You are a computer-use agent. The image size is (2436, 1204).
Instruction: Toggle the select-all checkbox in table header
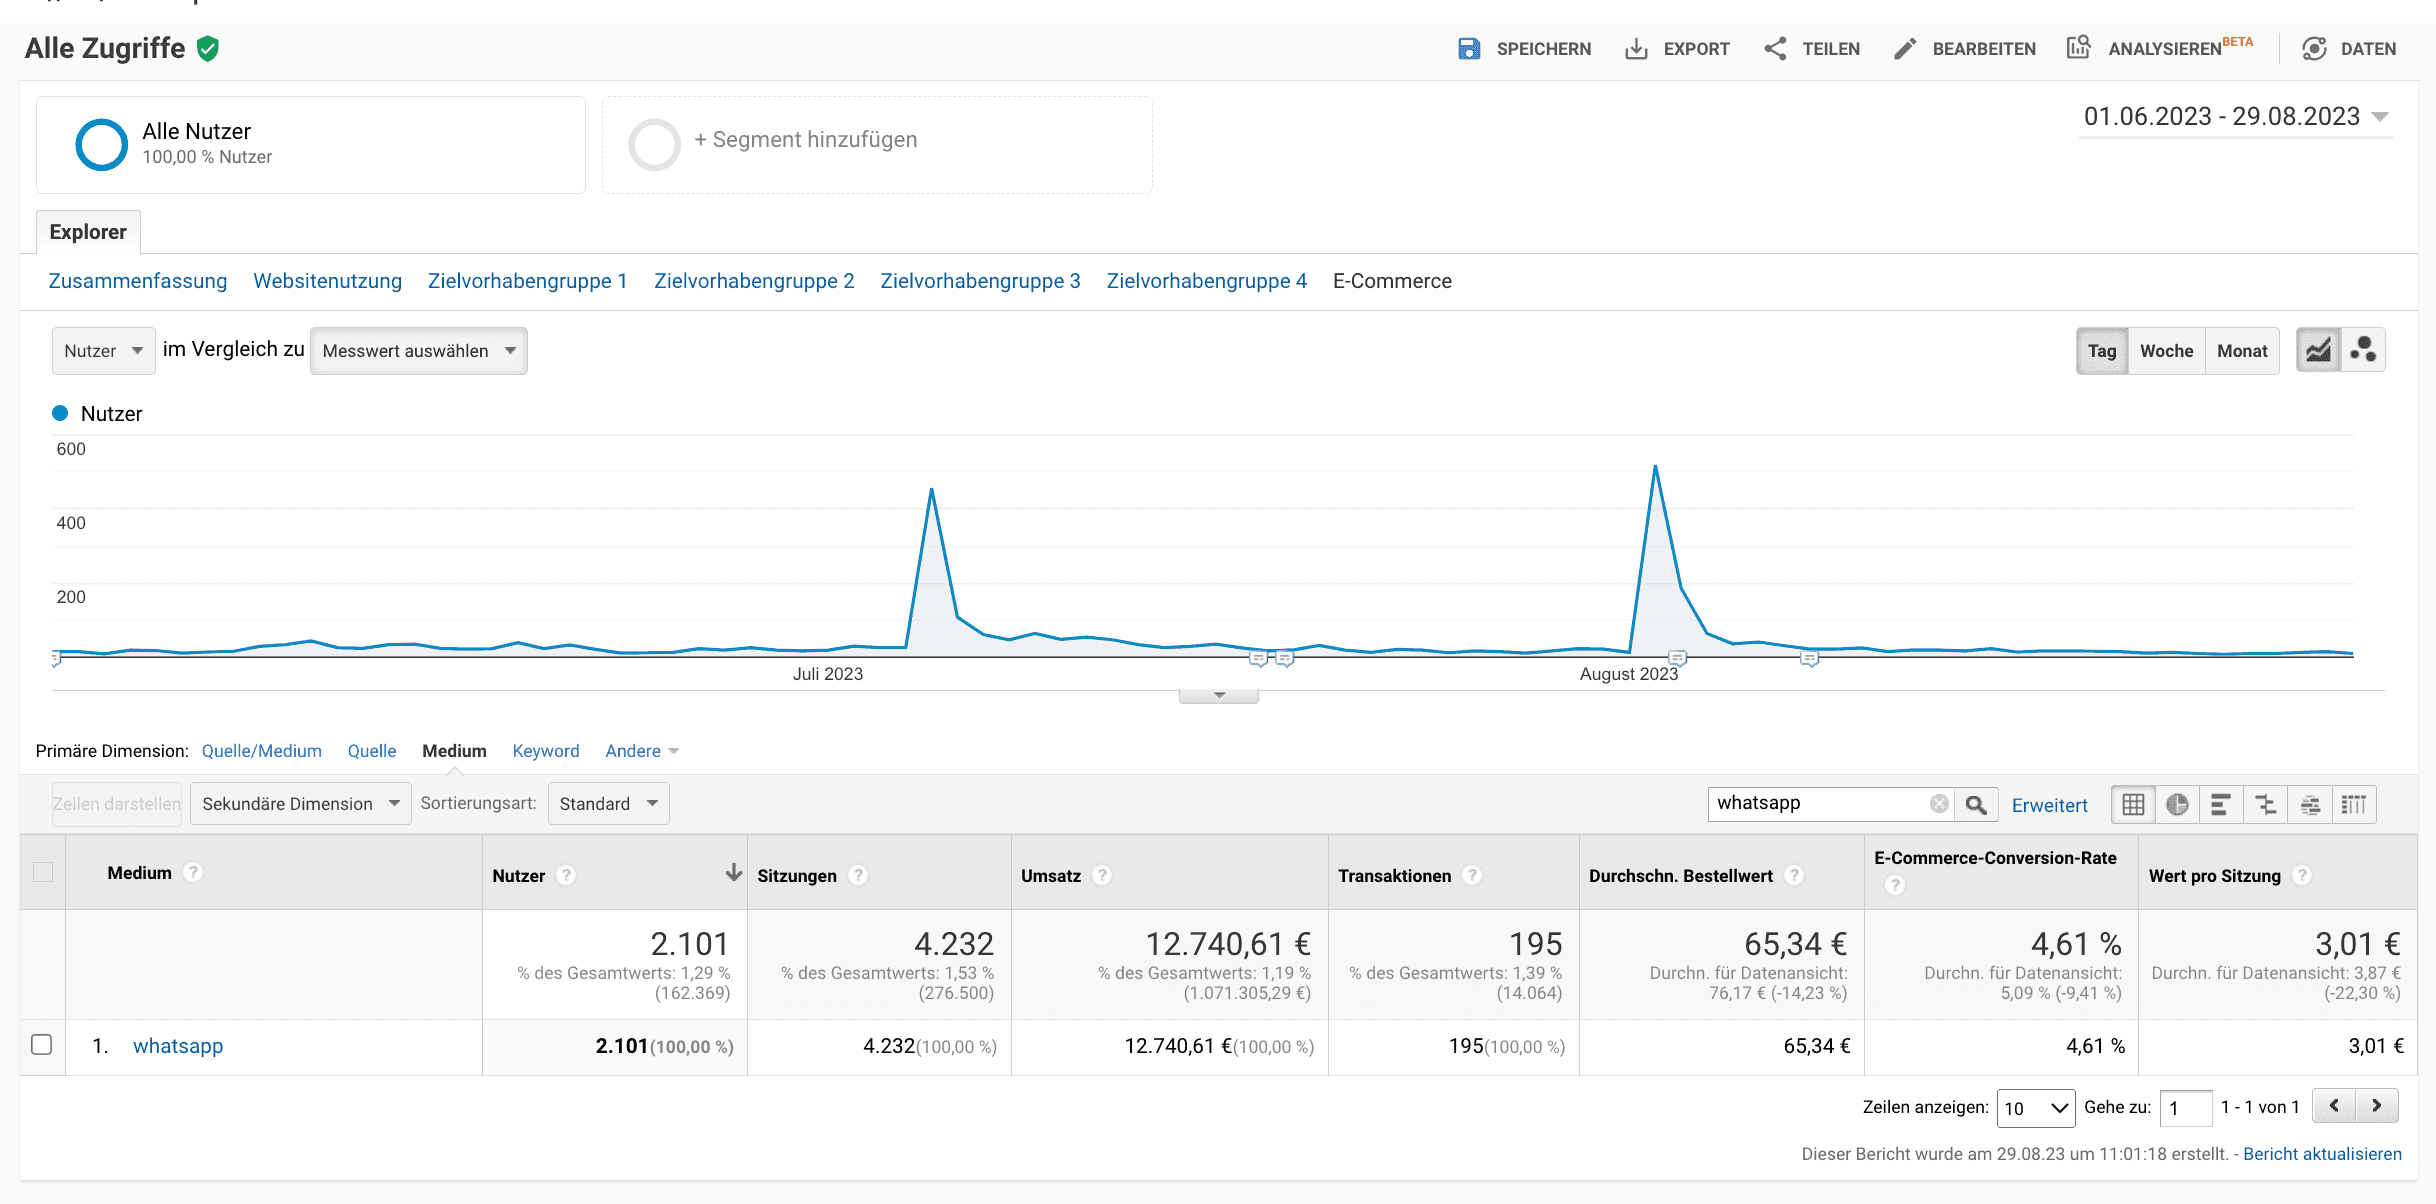[43, 872]
